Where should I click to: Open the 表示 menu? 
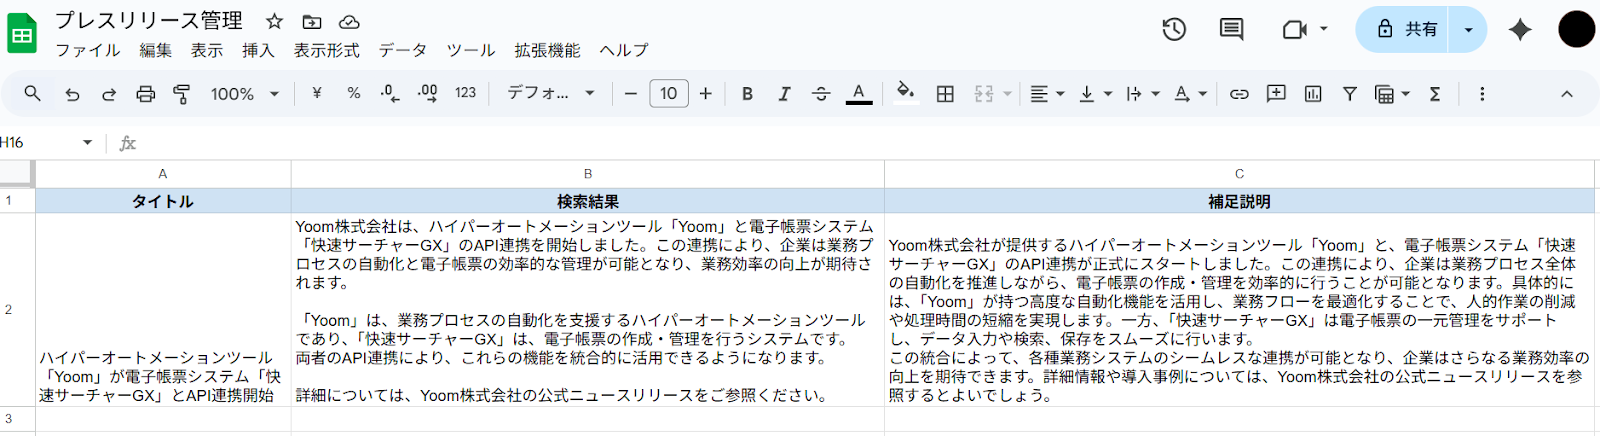pyautogui.click(x=207, y=50)
